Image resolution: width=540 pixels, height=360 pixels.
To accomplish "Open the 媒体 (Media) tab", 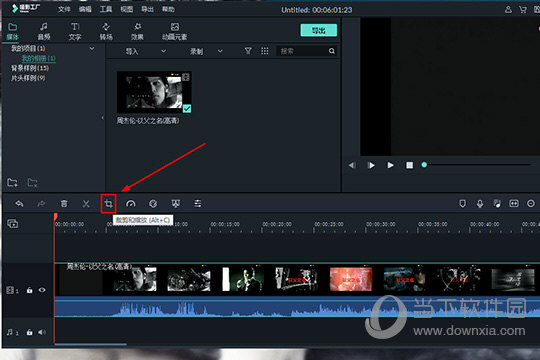I will point(12,31).
